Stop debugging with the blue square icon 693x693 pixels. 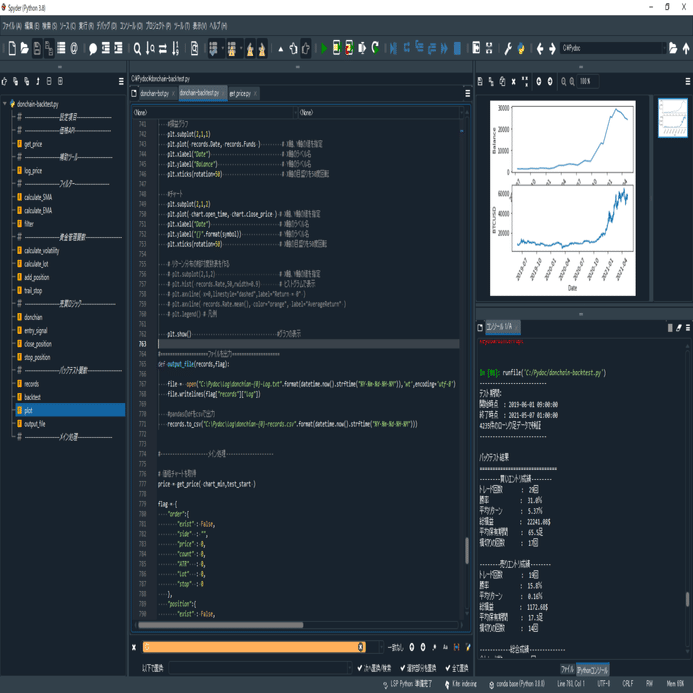pyautogui.click(x=457, y=48)
